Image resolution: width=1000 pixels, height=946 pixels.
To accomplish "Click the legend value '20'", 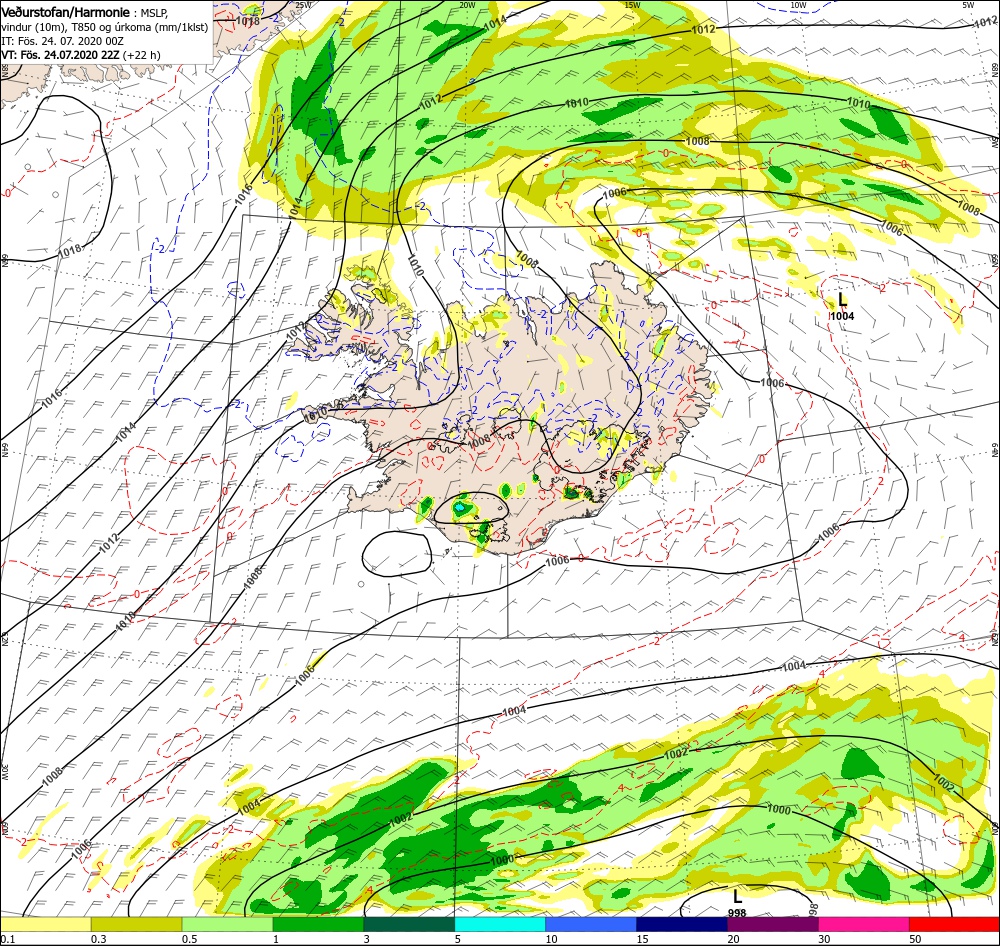I will click(733, 939).
